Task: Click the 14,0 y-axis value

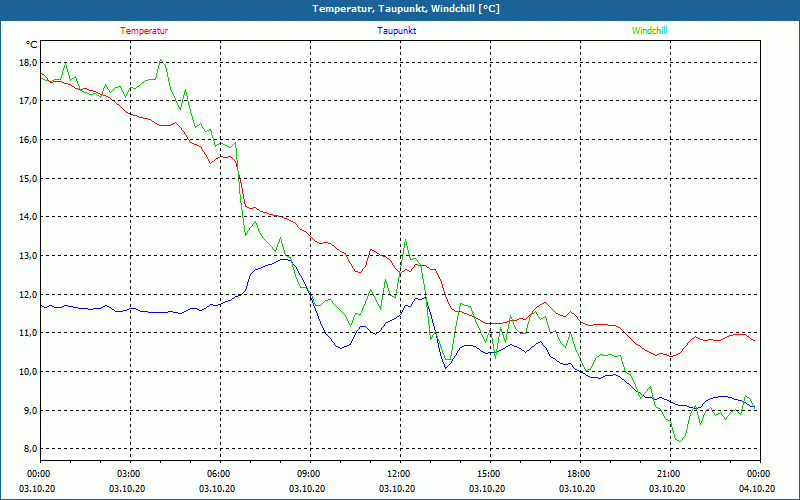Action: [x=29, y=217]
